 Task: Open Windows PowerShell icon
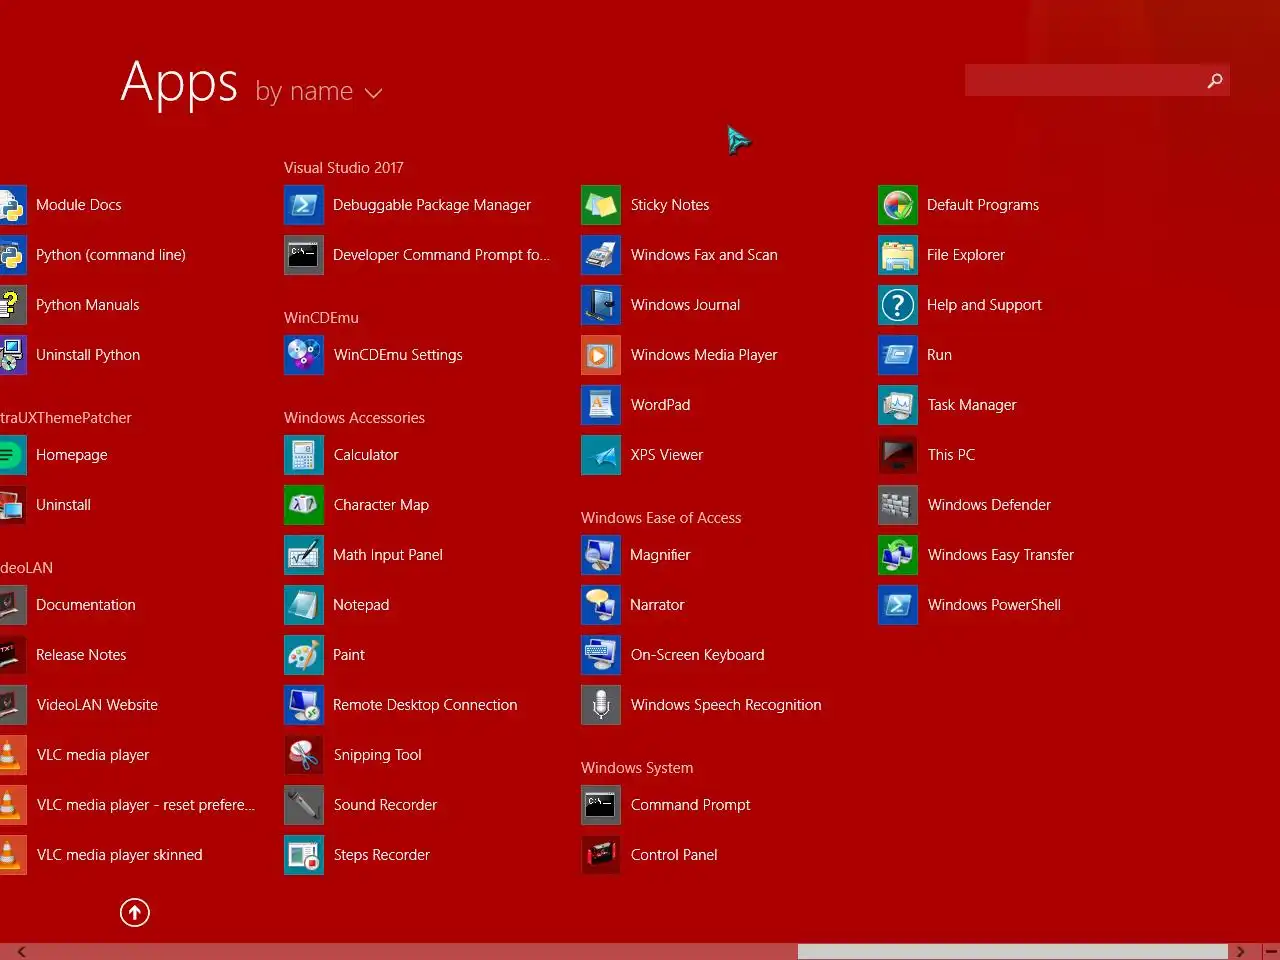tap(898, 605)
